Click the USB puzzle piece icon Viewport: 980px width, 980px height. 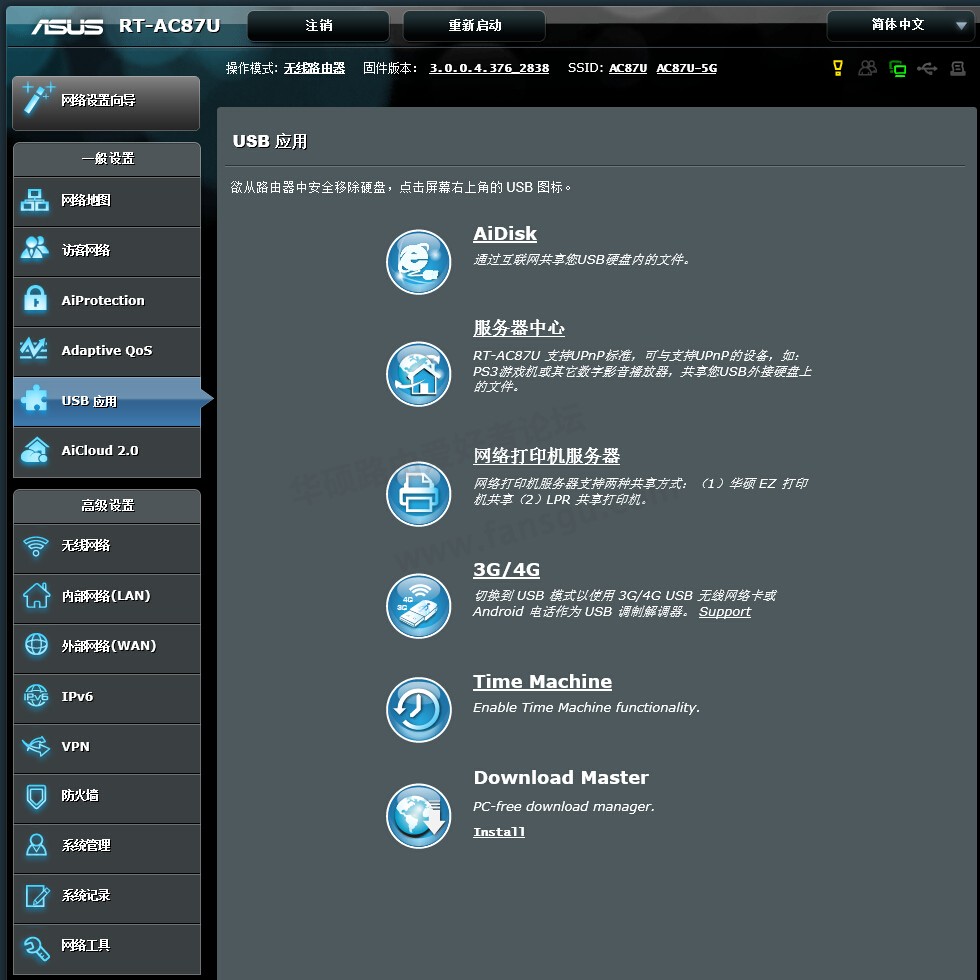pyautogui.click(x=34, y=399)
